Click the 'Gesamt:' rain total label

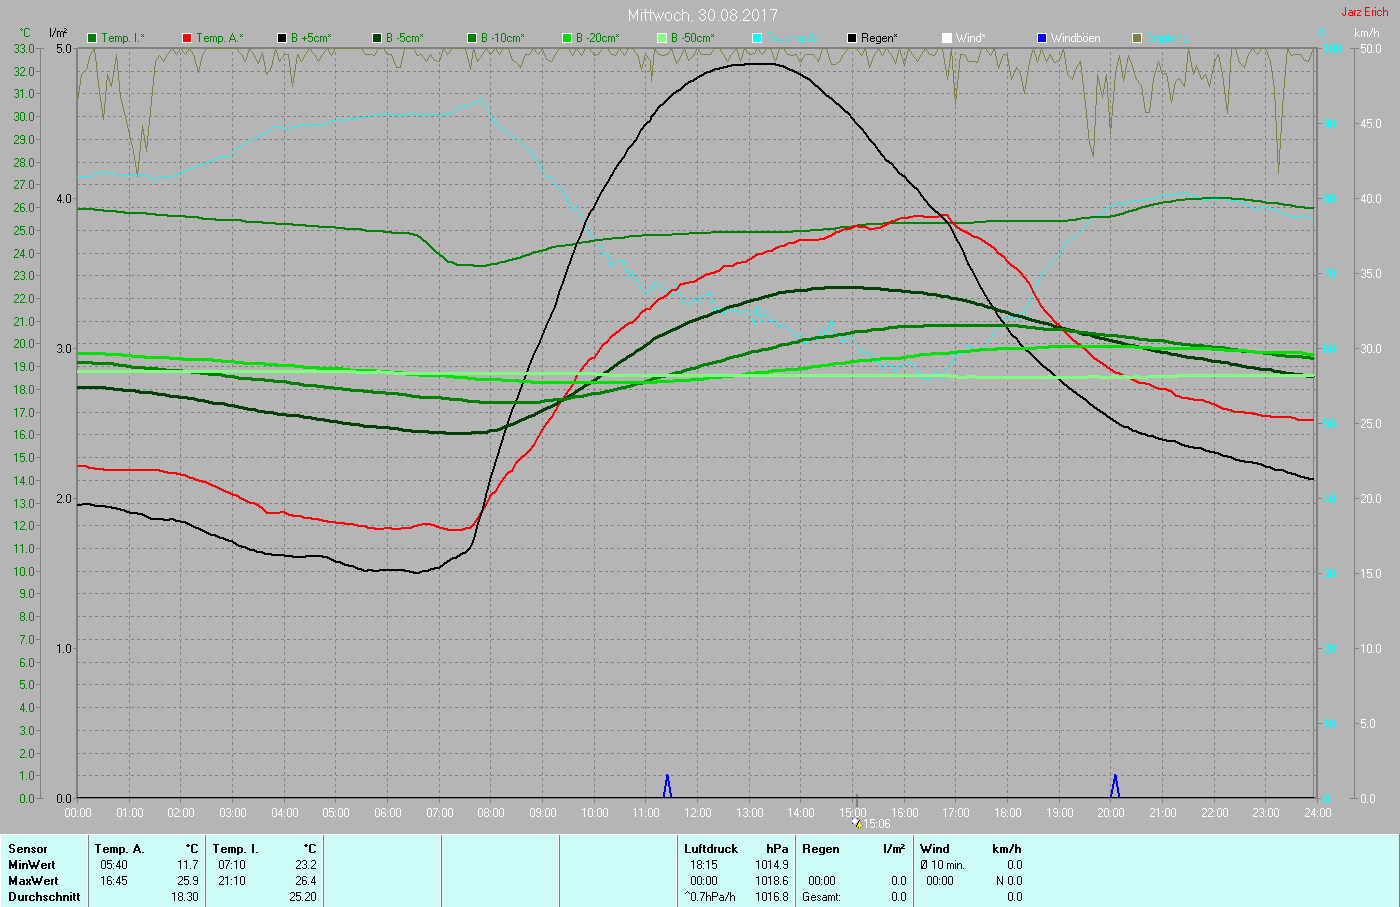822,897
